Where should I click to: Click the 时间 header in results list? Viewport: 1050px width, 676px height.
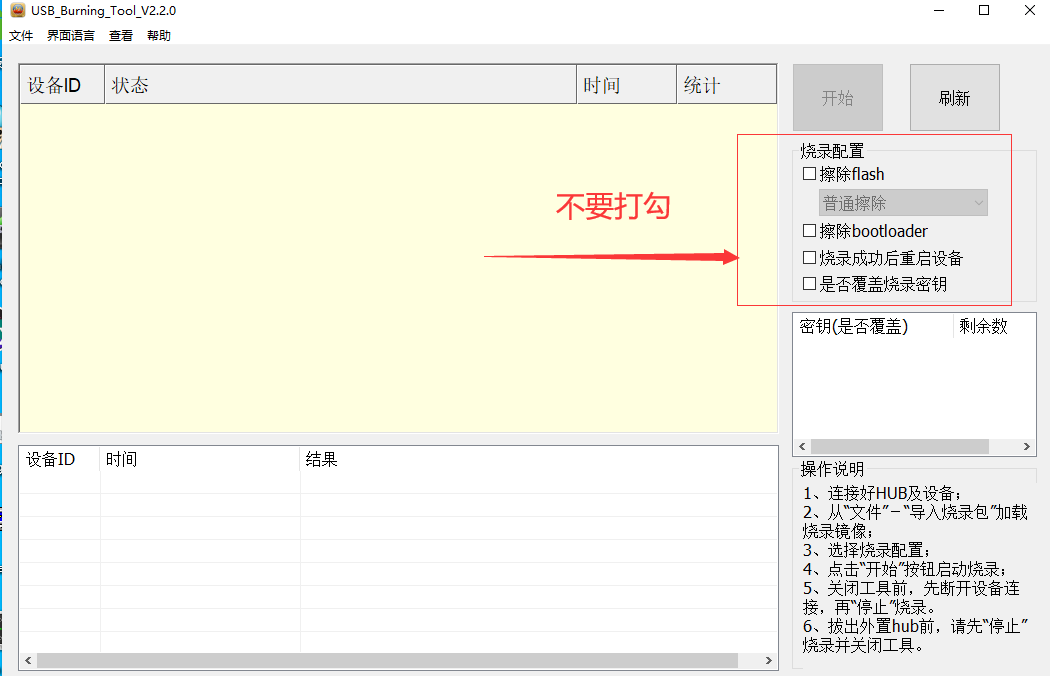tap(200, 460)
